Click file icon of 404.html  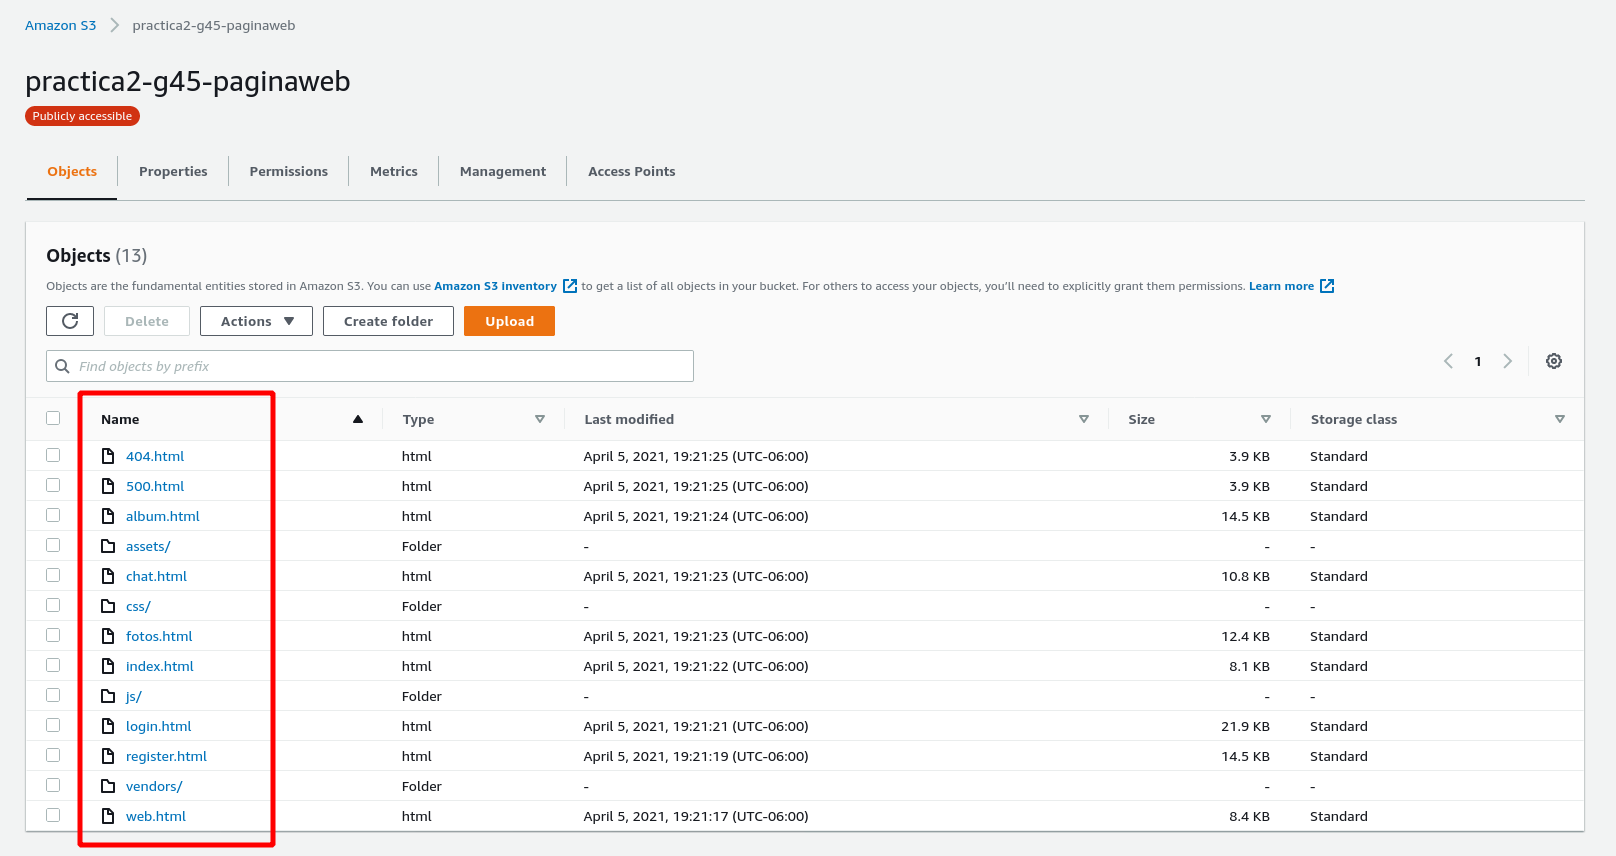[x=108, y=456]
